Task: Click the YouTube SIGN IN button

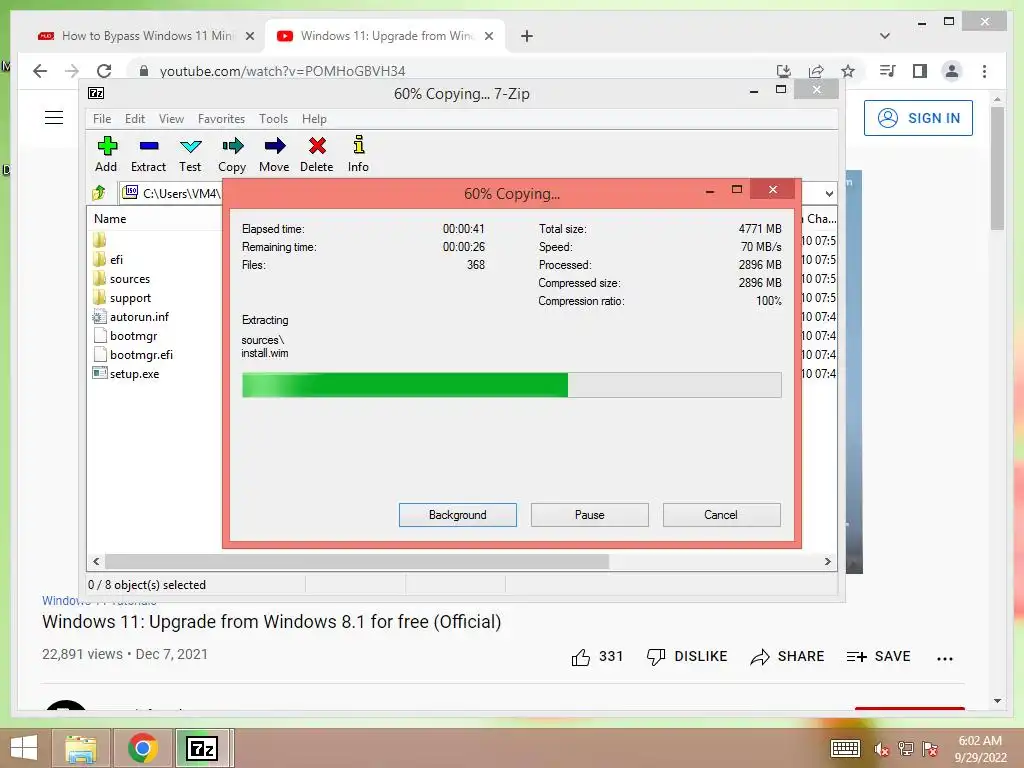Action: 918,118
